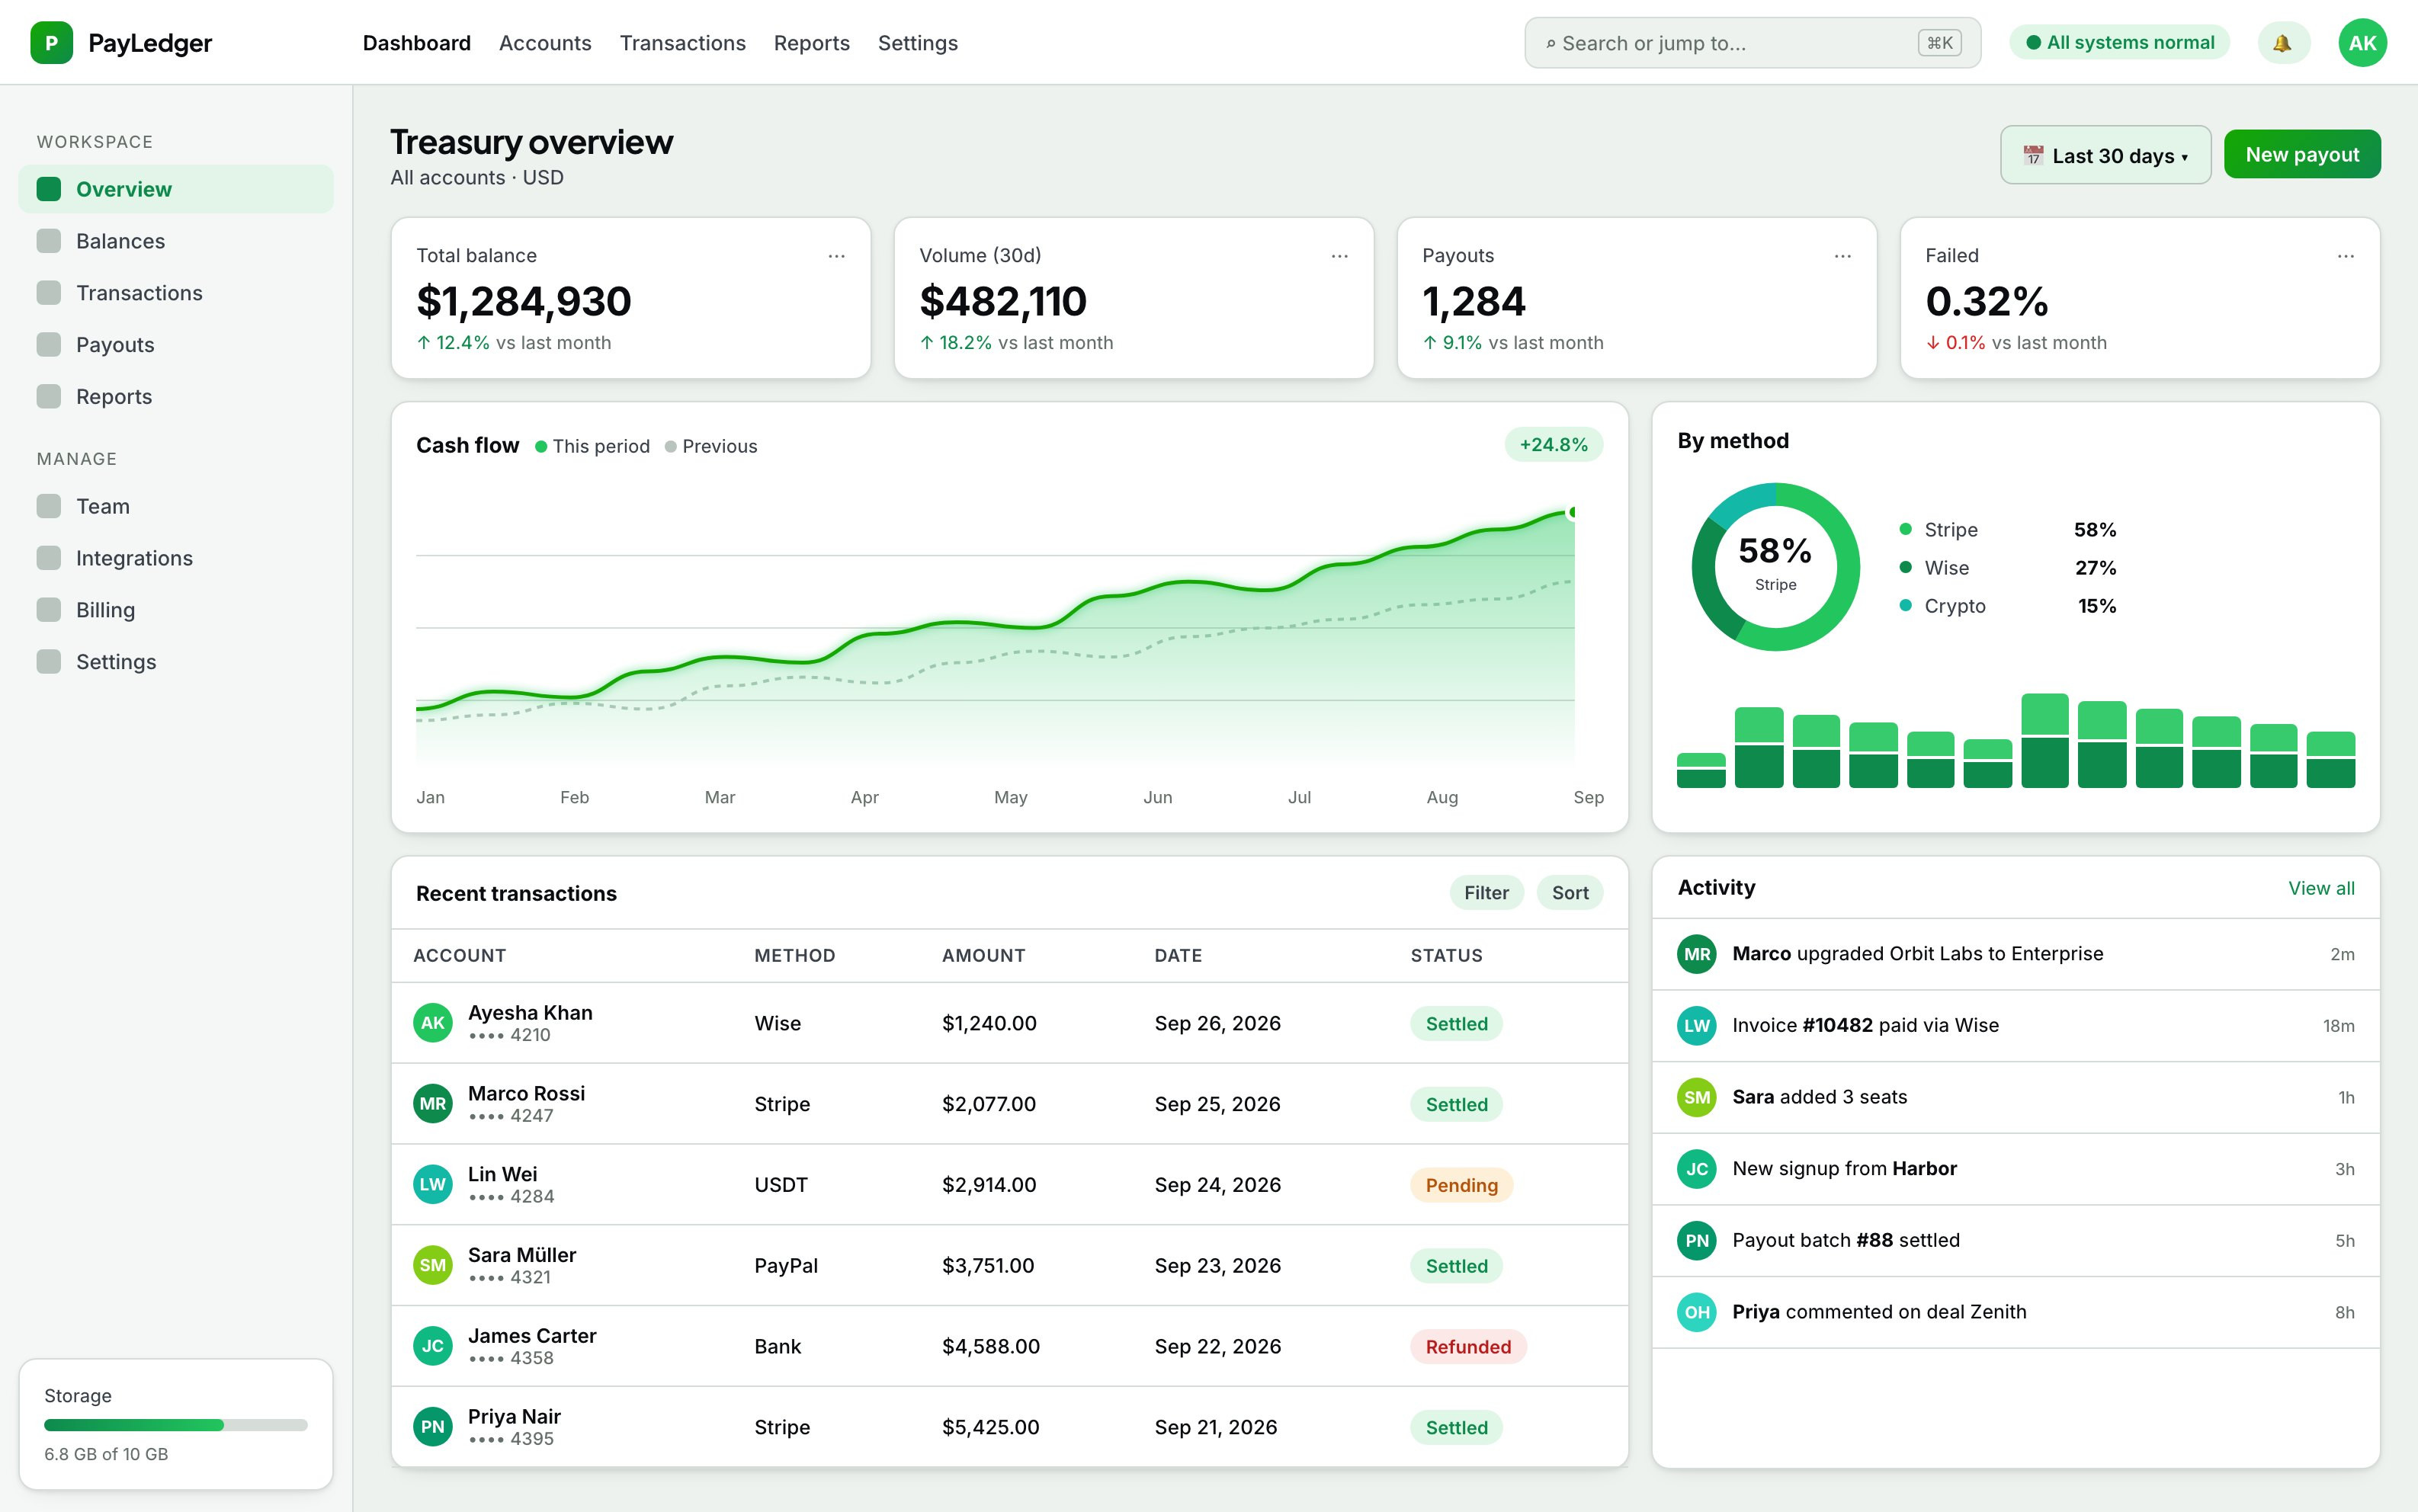The width and height of the screenshot is (2418, 1512).
Task: Click the ⌘K shortcut badge in search
Action: click(x=1939, y=43)
